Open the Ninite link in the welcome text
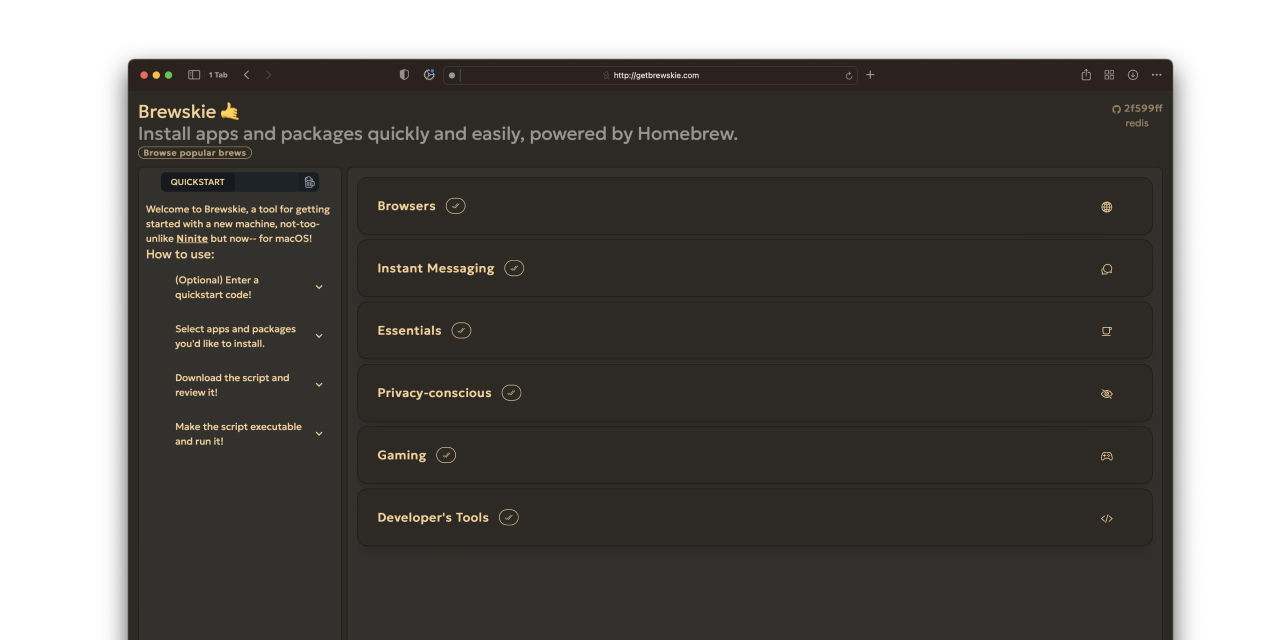Viewport: 1280px width, 640px height. (191, 238)
